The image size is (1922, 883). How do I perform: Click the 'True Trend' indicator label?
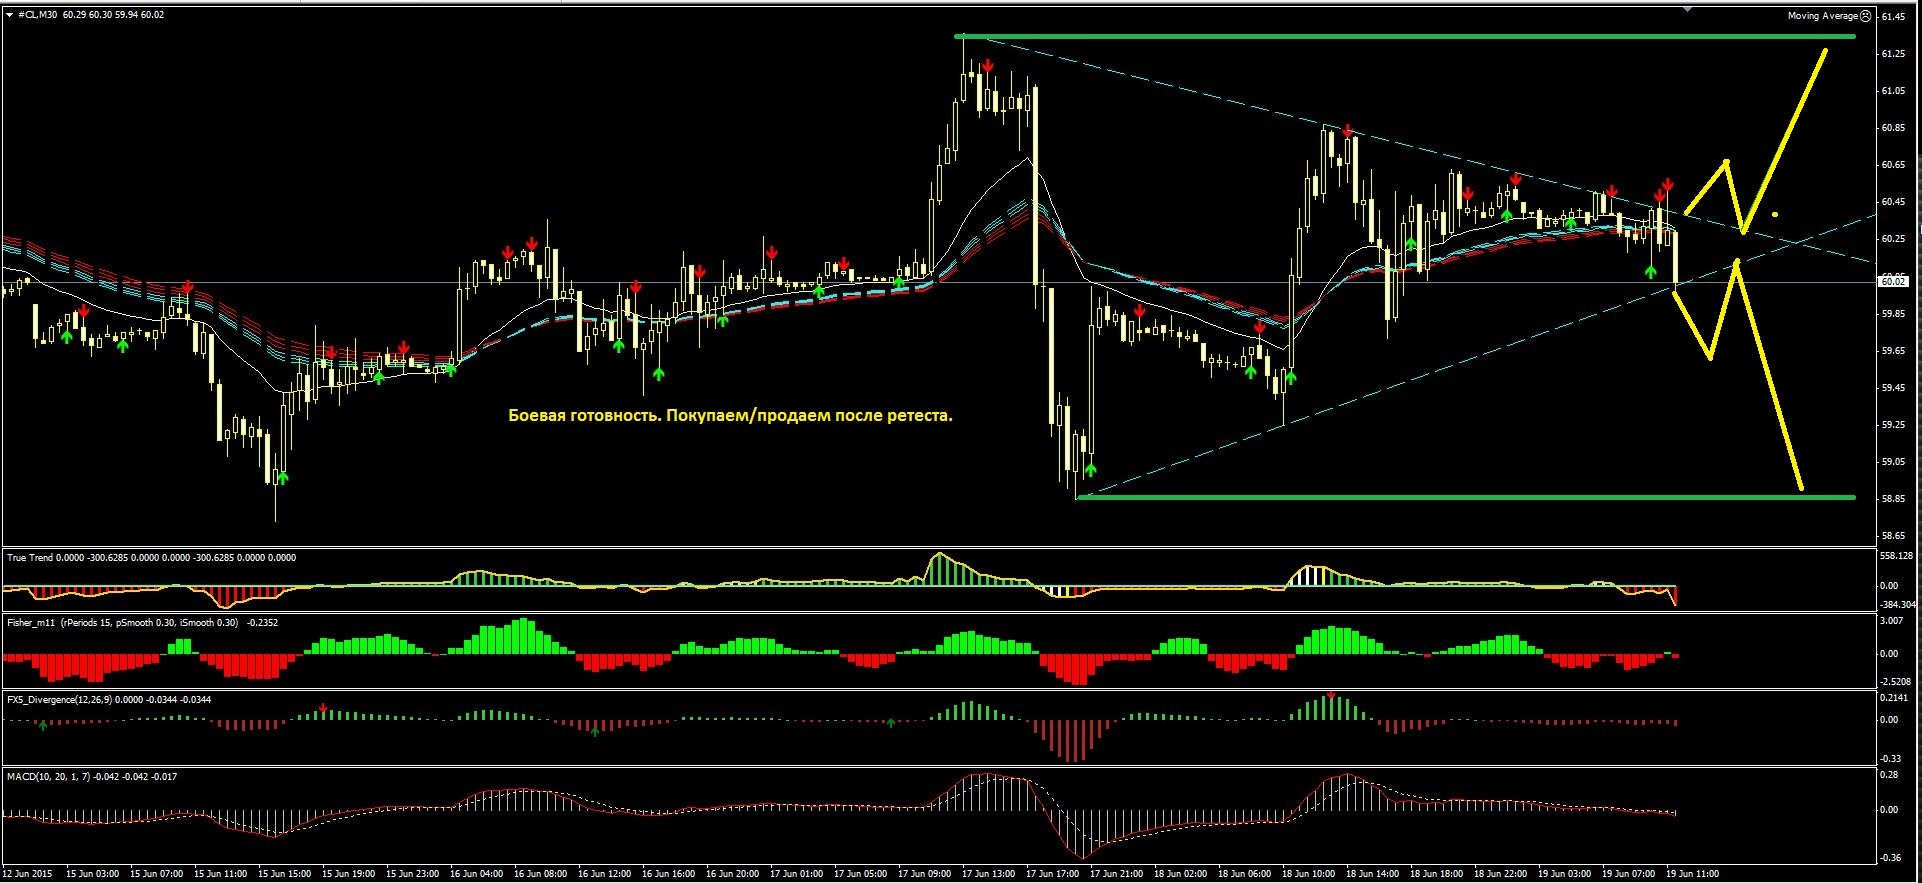click(x=30, y=558)
